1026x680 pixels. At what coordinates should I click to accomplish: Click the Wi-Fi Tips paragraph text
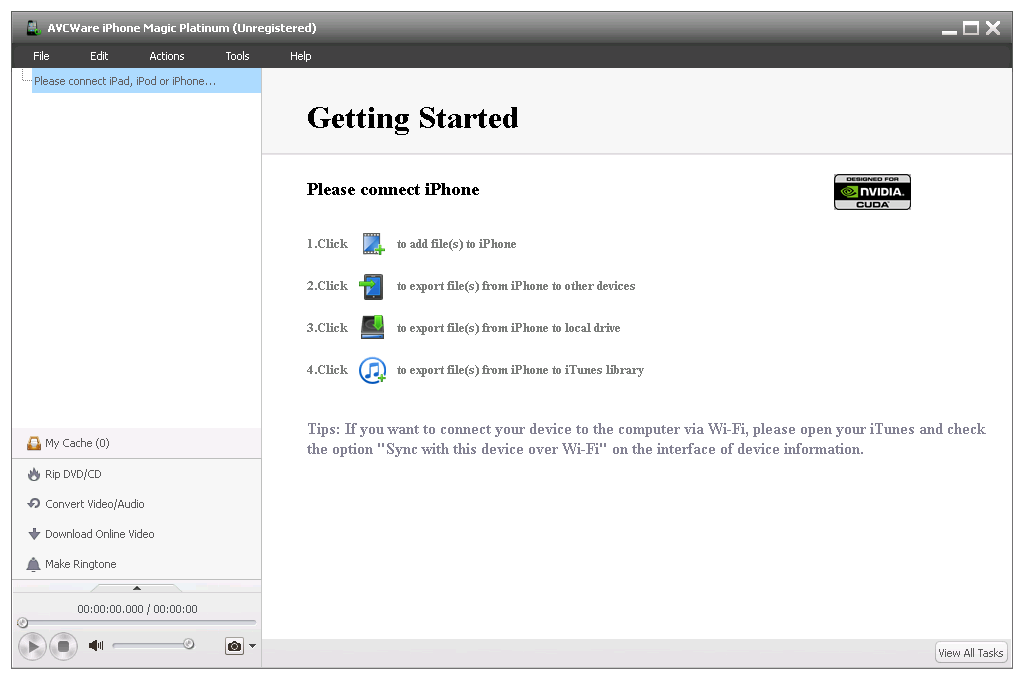click(646, 439)
